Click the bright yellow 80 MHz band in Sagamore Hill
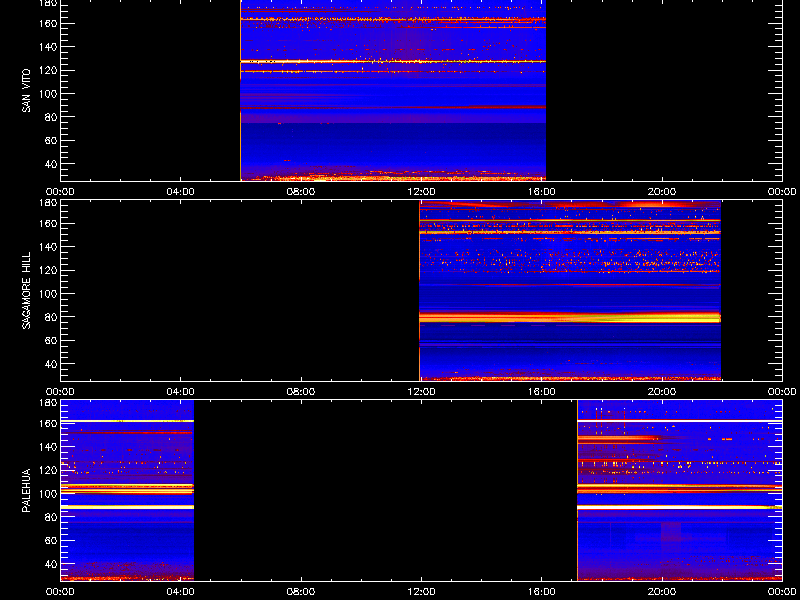Image resolution: width=800 pixels, height=600 pixels. pos(570,317)
